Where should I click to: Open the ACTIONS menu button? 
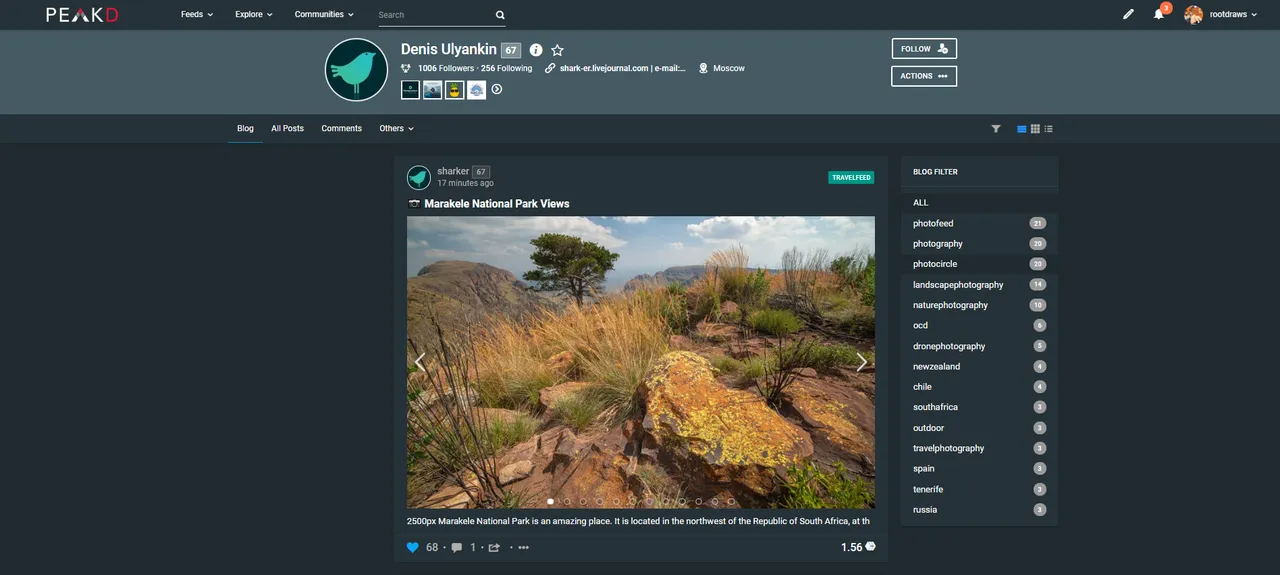pos(924,76)
